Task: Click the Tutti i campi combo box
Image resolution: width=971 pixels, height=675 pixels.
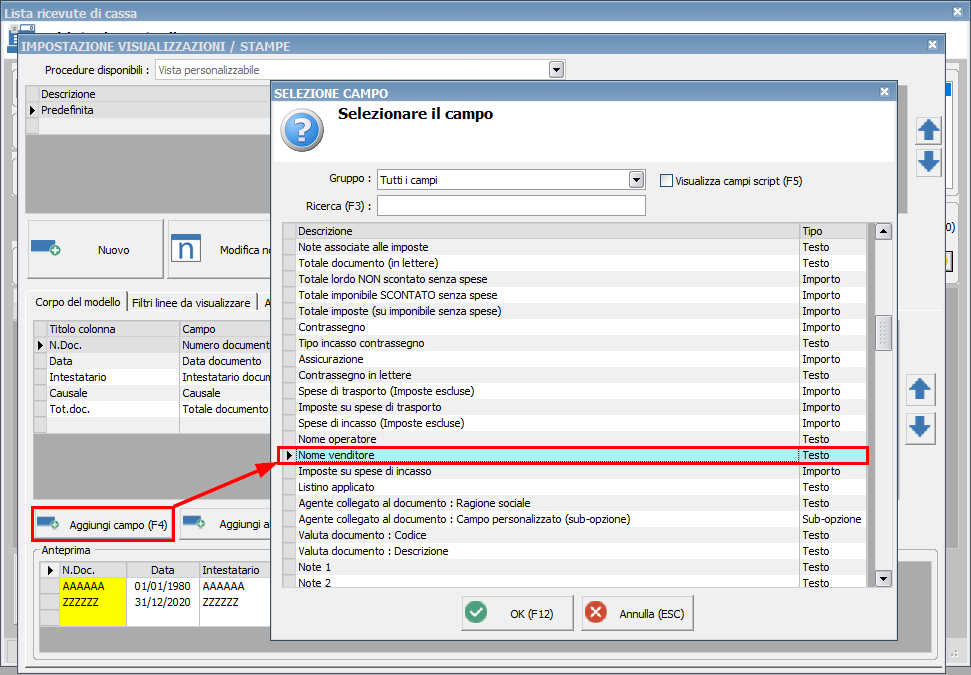Action: pyautogui.click(x=511, y=180)
